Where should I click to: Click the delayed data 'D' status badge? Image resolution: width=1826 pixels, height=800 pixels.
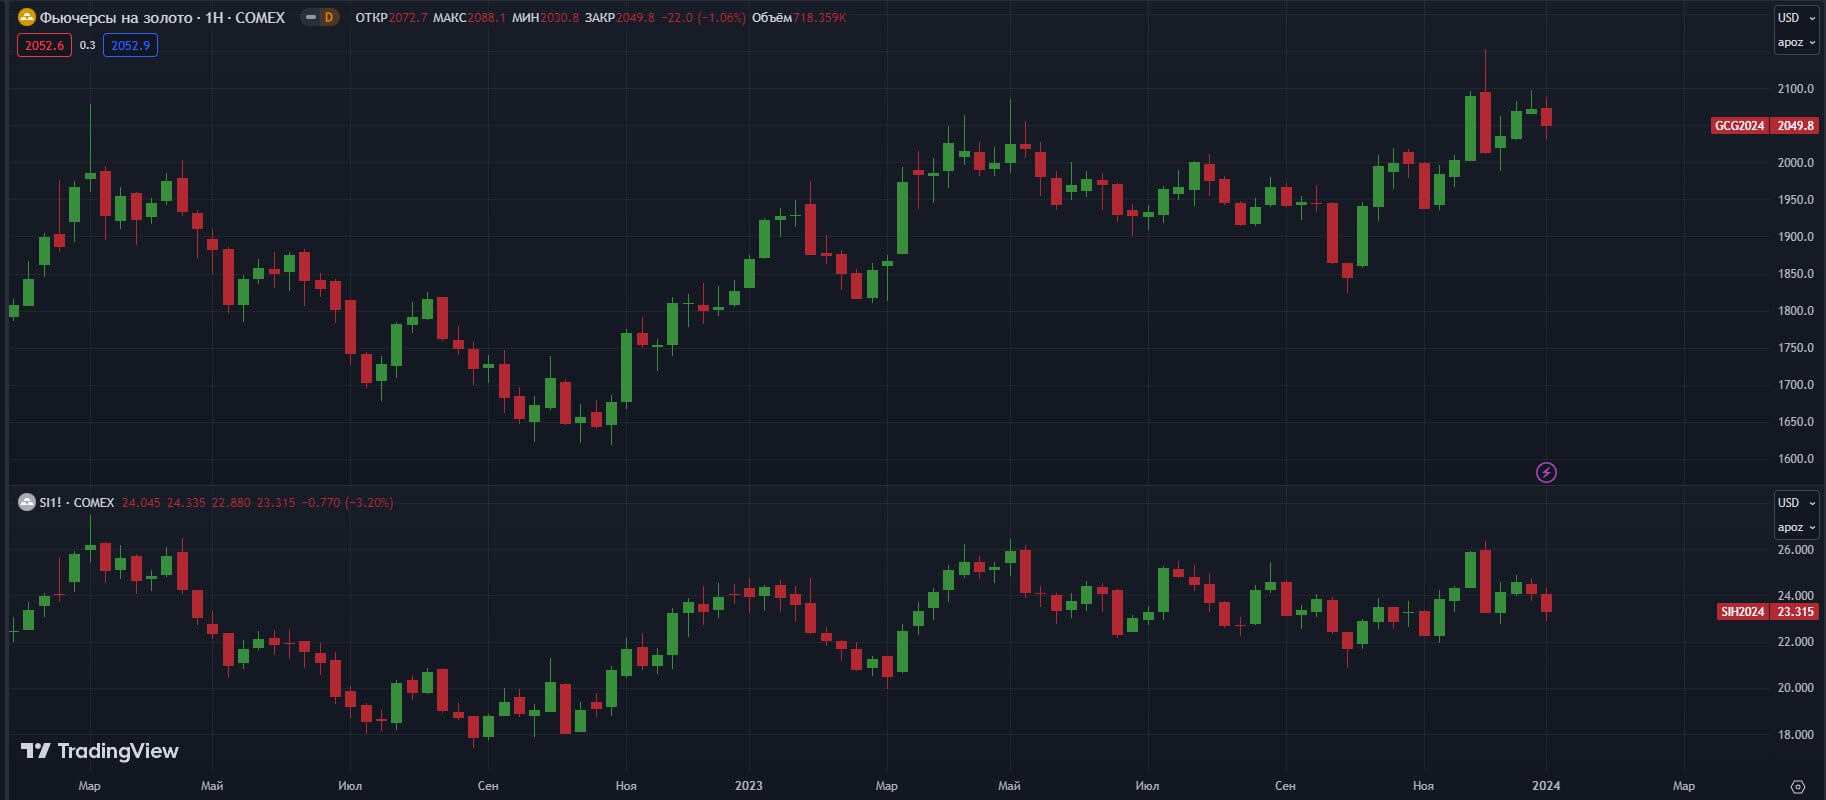328,17
